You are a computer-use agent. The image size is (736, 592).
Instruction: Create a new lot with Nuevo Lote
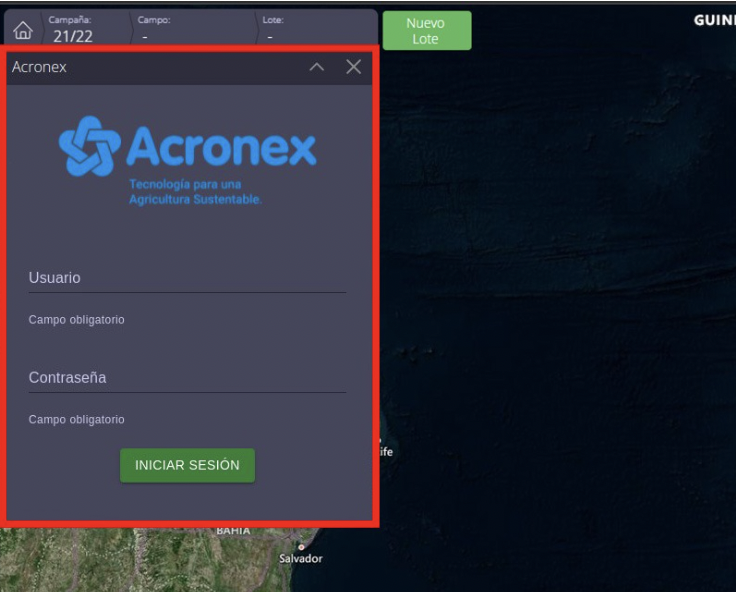click(427, 31)
